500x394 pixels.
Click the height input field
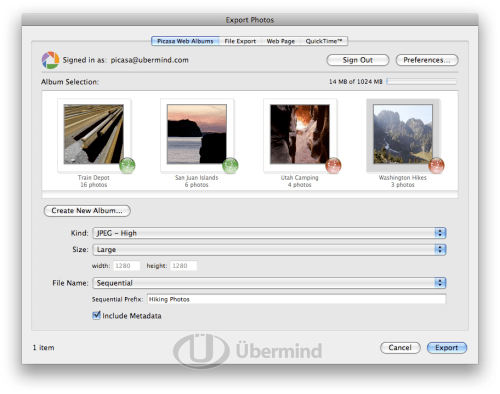(x=184, y=266)
